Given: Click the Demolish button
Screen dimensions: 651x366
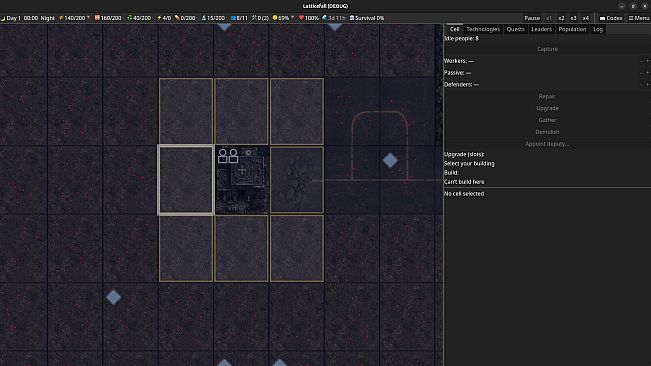Looking at the screenshot, I should [547, 132].
